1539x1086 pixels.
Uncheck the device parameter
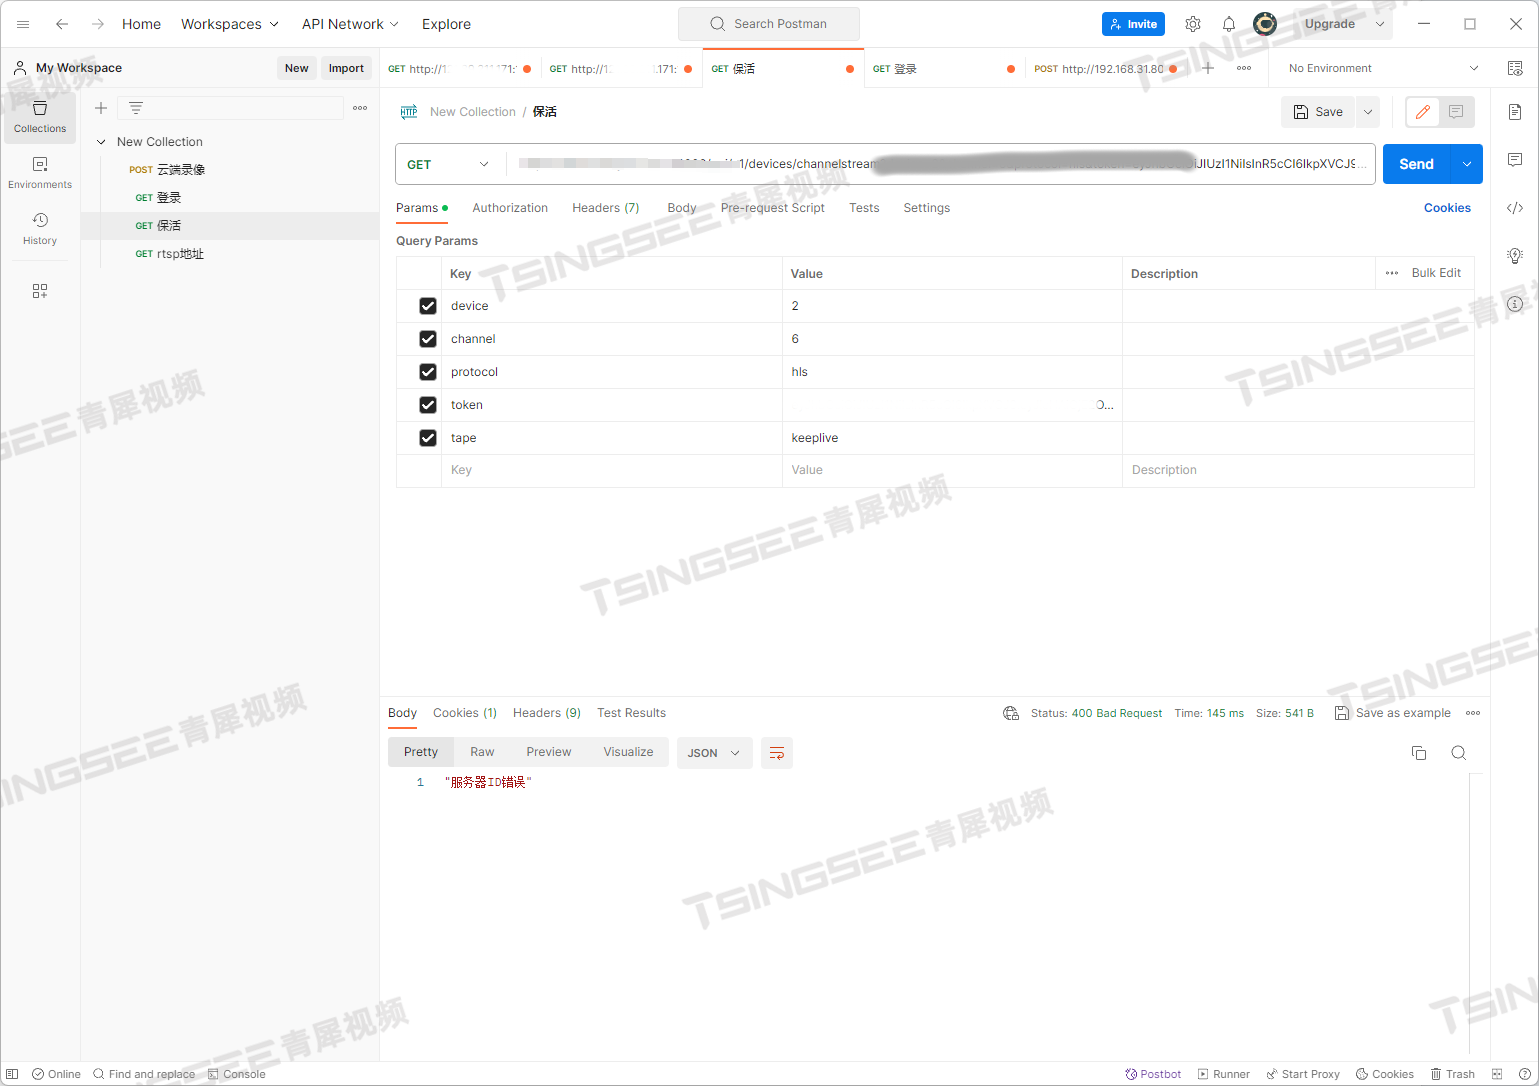(x=428, y=306)
